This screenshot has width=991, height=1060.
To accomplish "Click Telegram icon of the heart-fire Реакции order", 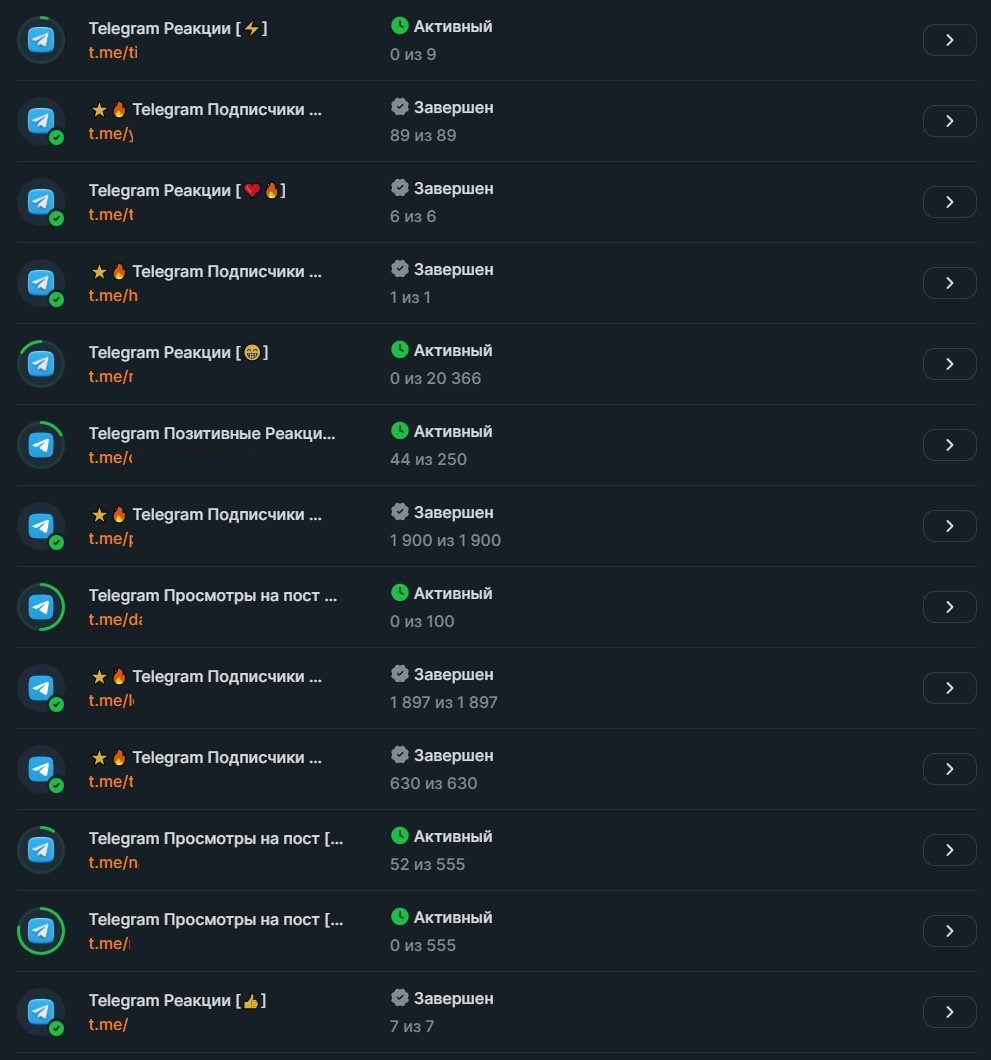I will 41,202.
